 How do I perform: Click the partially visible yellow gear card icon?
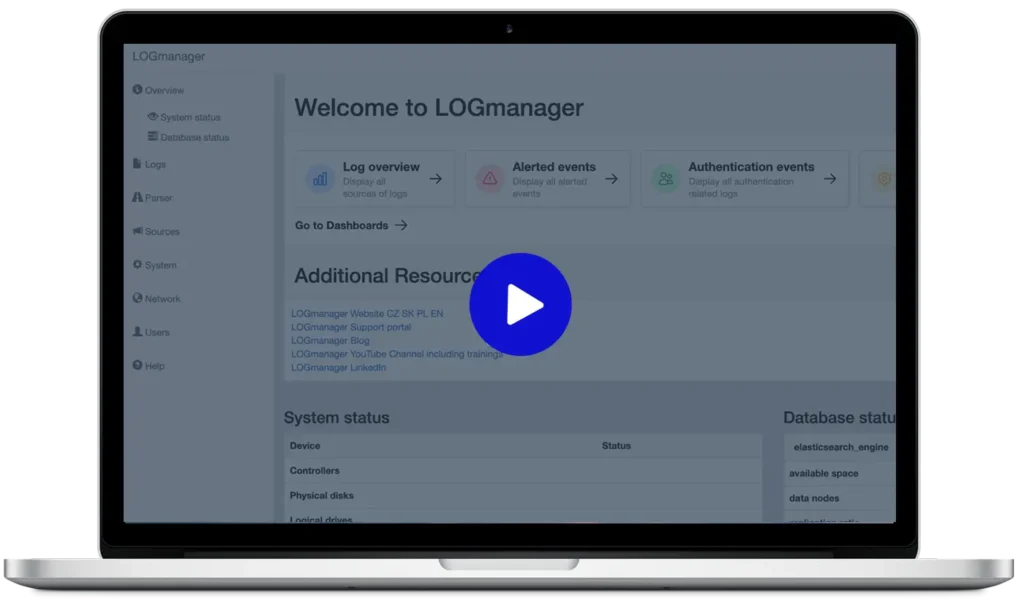[x=884, y=178]
